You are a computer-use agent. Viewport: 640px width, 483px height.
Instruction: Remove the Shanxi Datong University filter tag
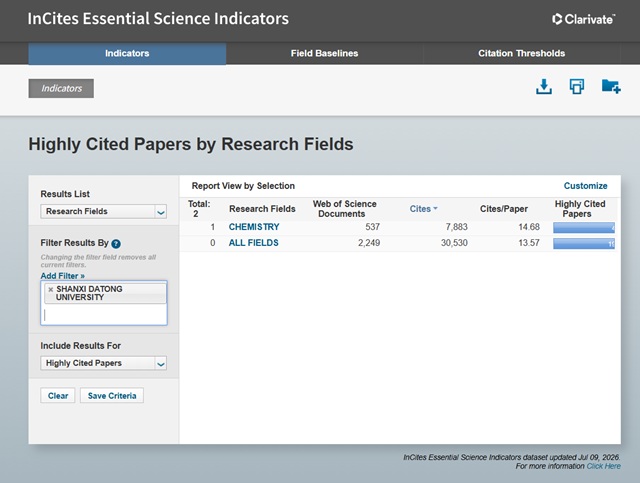pos(51,289)
